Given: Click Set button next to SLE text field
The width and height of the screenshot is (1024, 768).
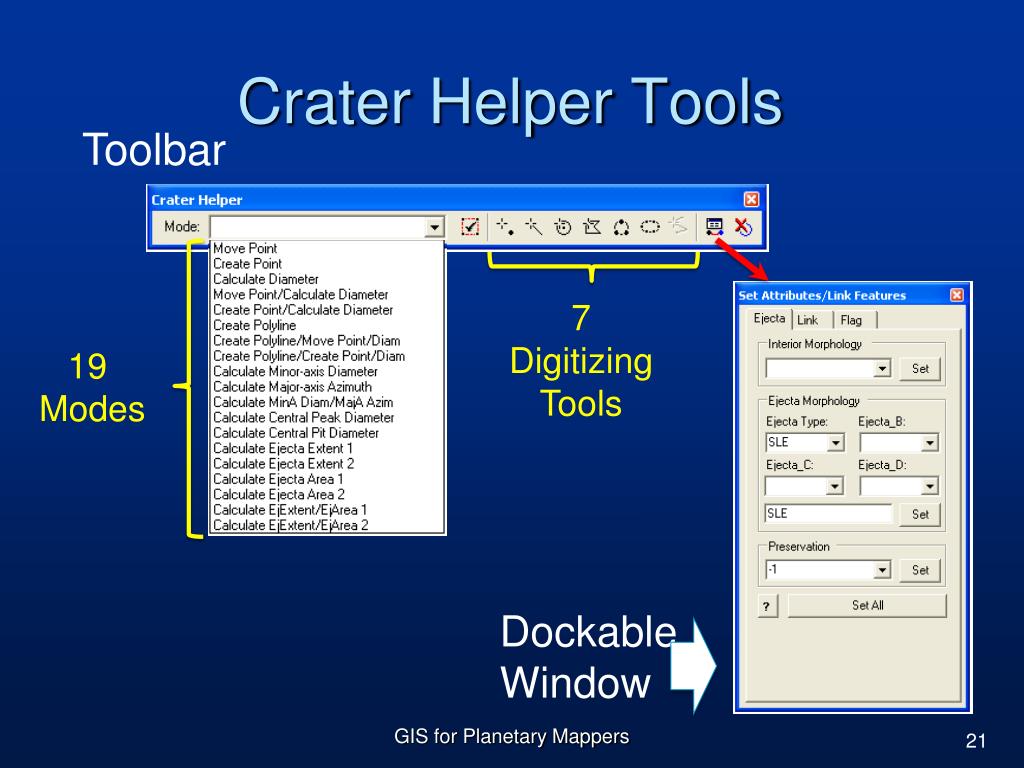Looking at the screenshot, I should (920, 514).
